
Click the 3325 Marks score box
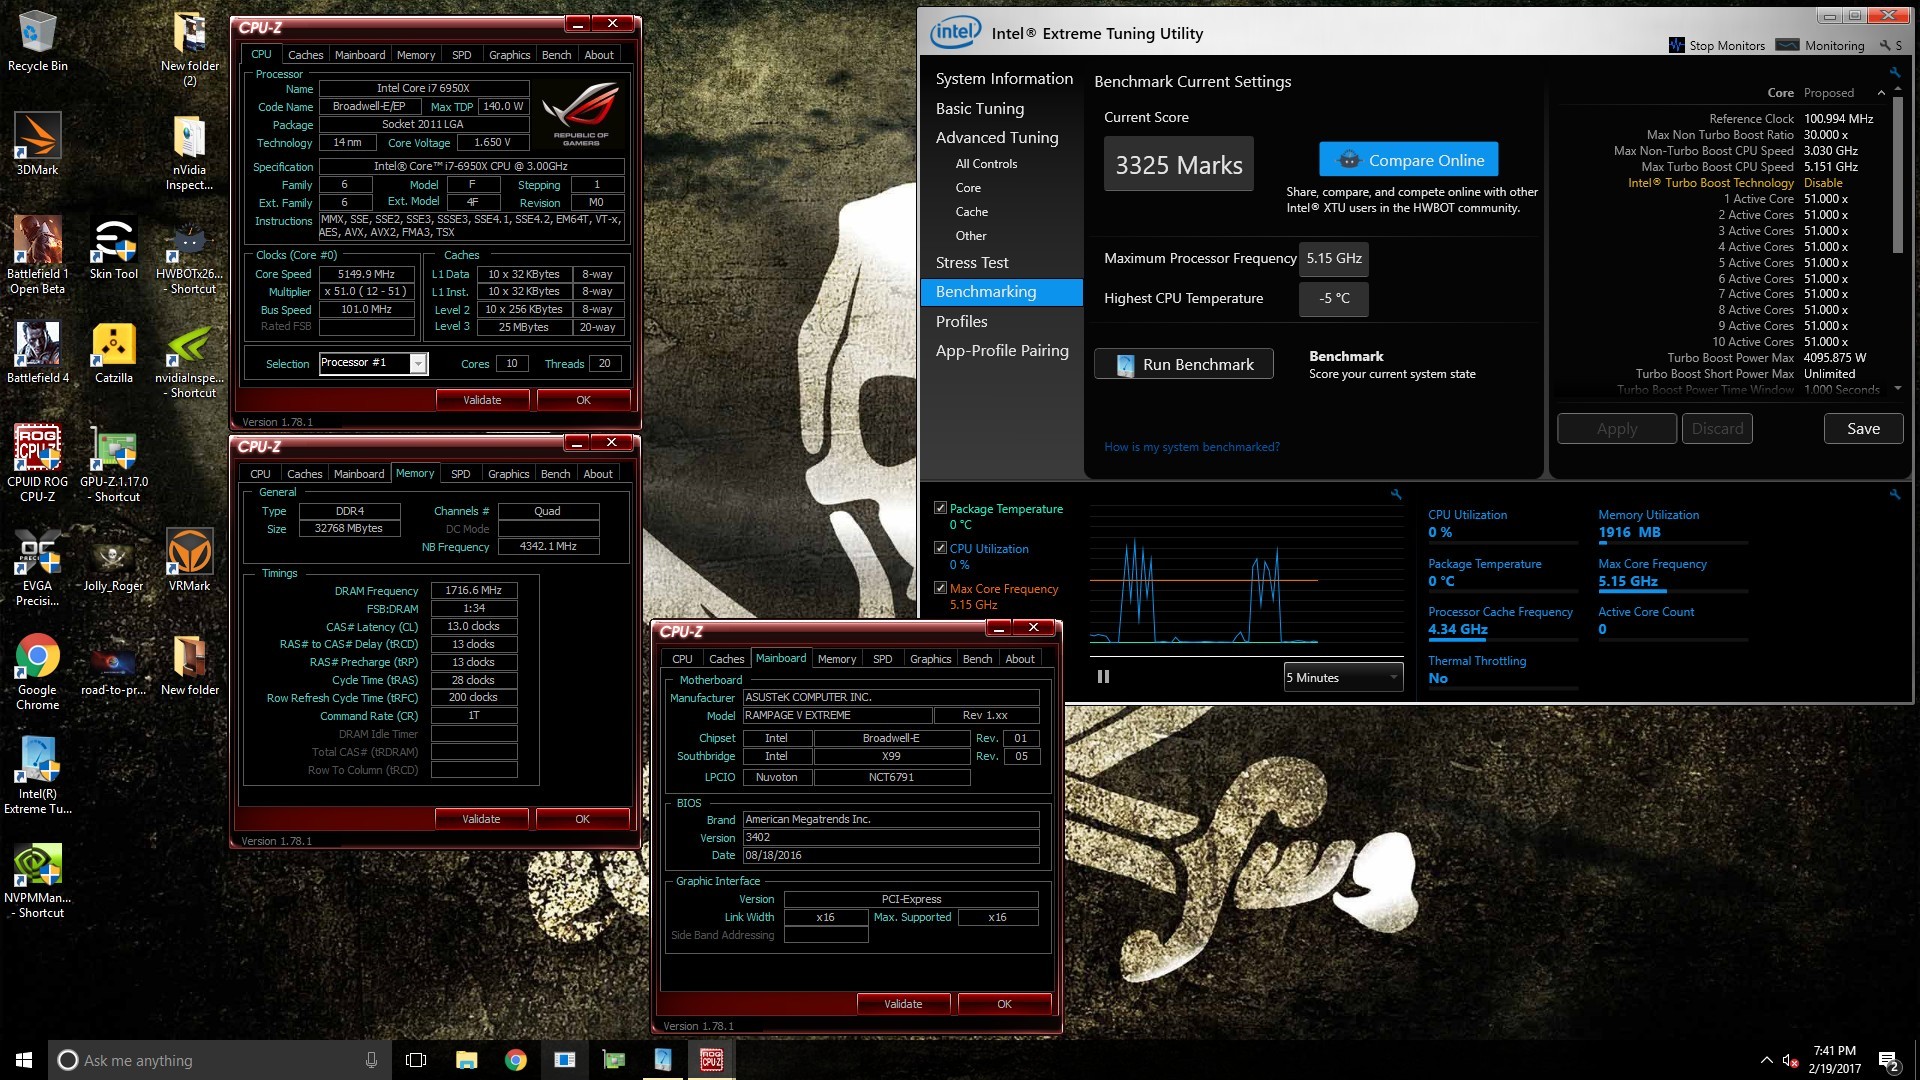[1179, 164]
